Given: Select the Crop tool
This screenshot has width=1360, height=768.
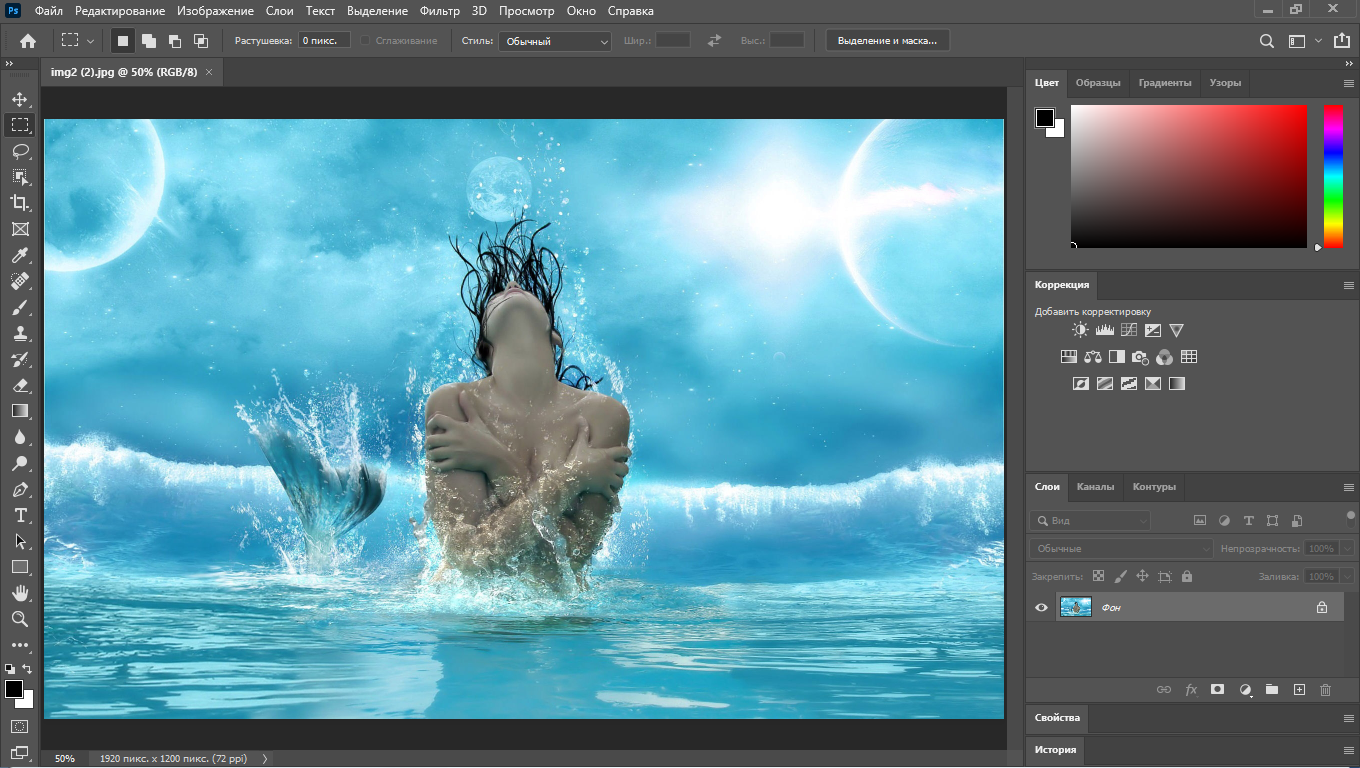Looking at the screenshot, I should coord(20,203).
